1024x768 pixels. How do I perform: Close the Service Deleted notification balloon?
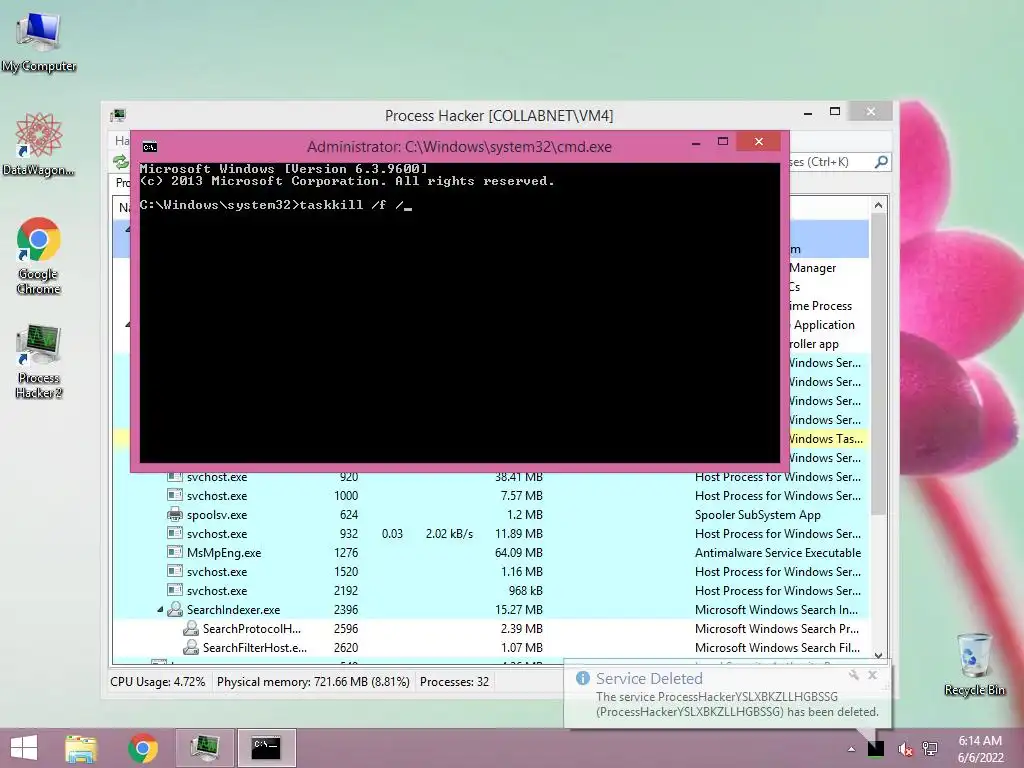point(872,675)
